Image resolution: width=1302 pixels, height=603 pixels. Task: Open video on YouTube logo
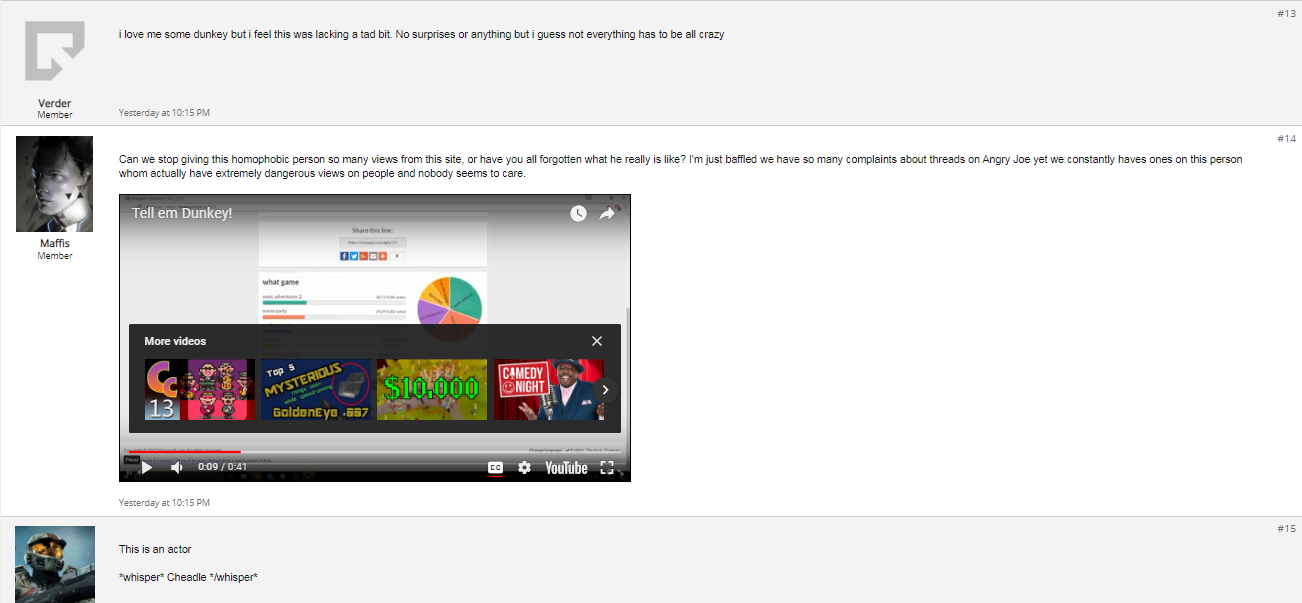point(566,467)
